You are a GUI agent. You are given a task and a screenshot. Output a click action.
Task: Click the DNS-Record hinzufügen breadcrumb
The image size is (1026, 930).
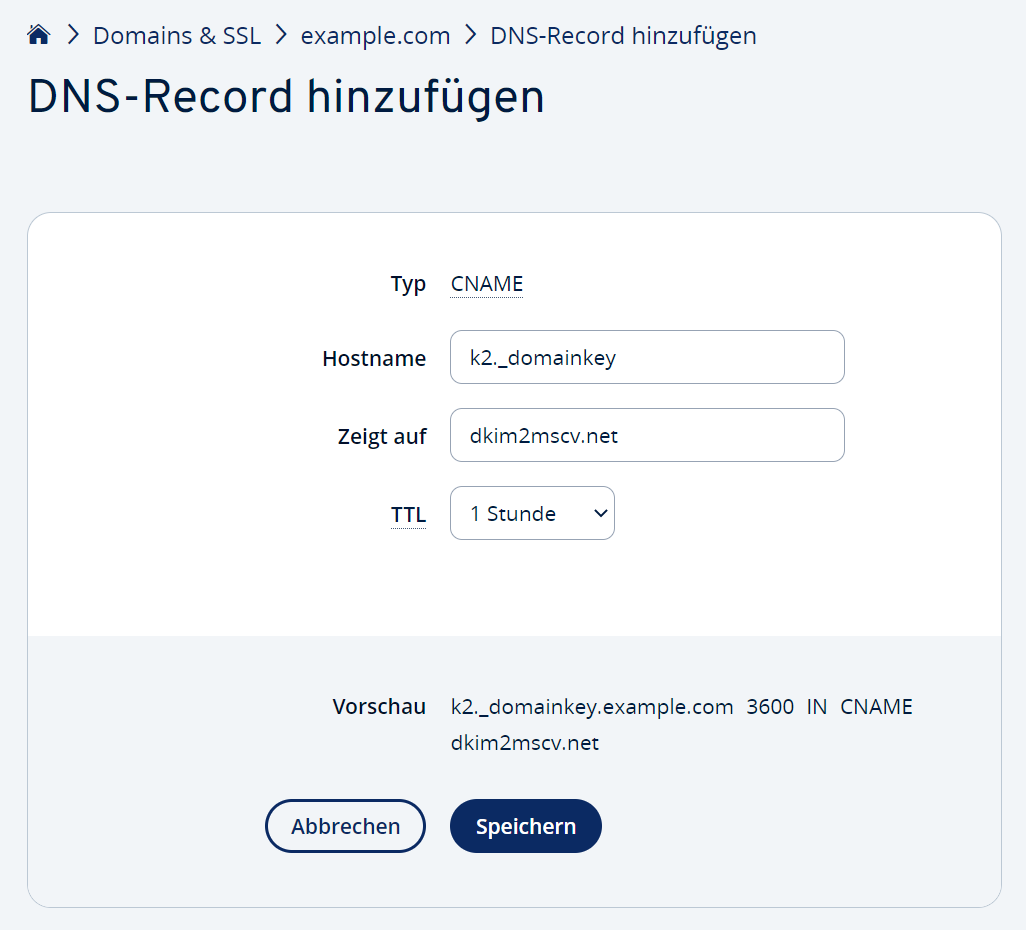623,35
